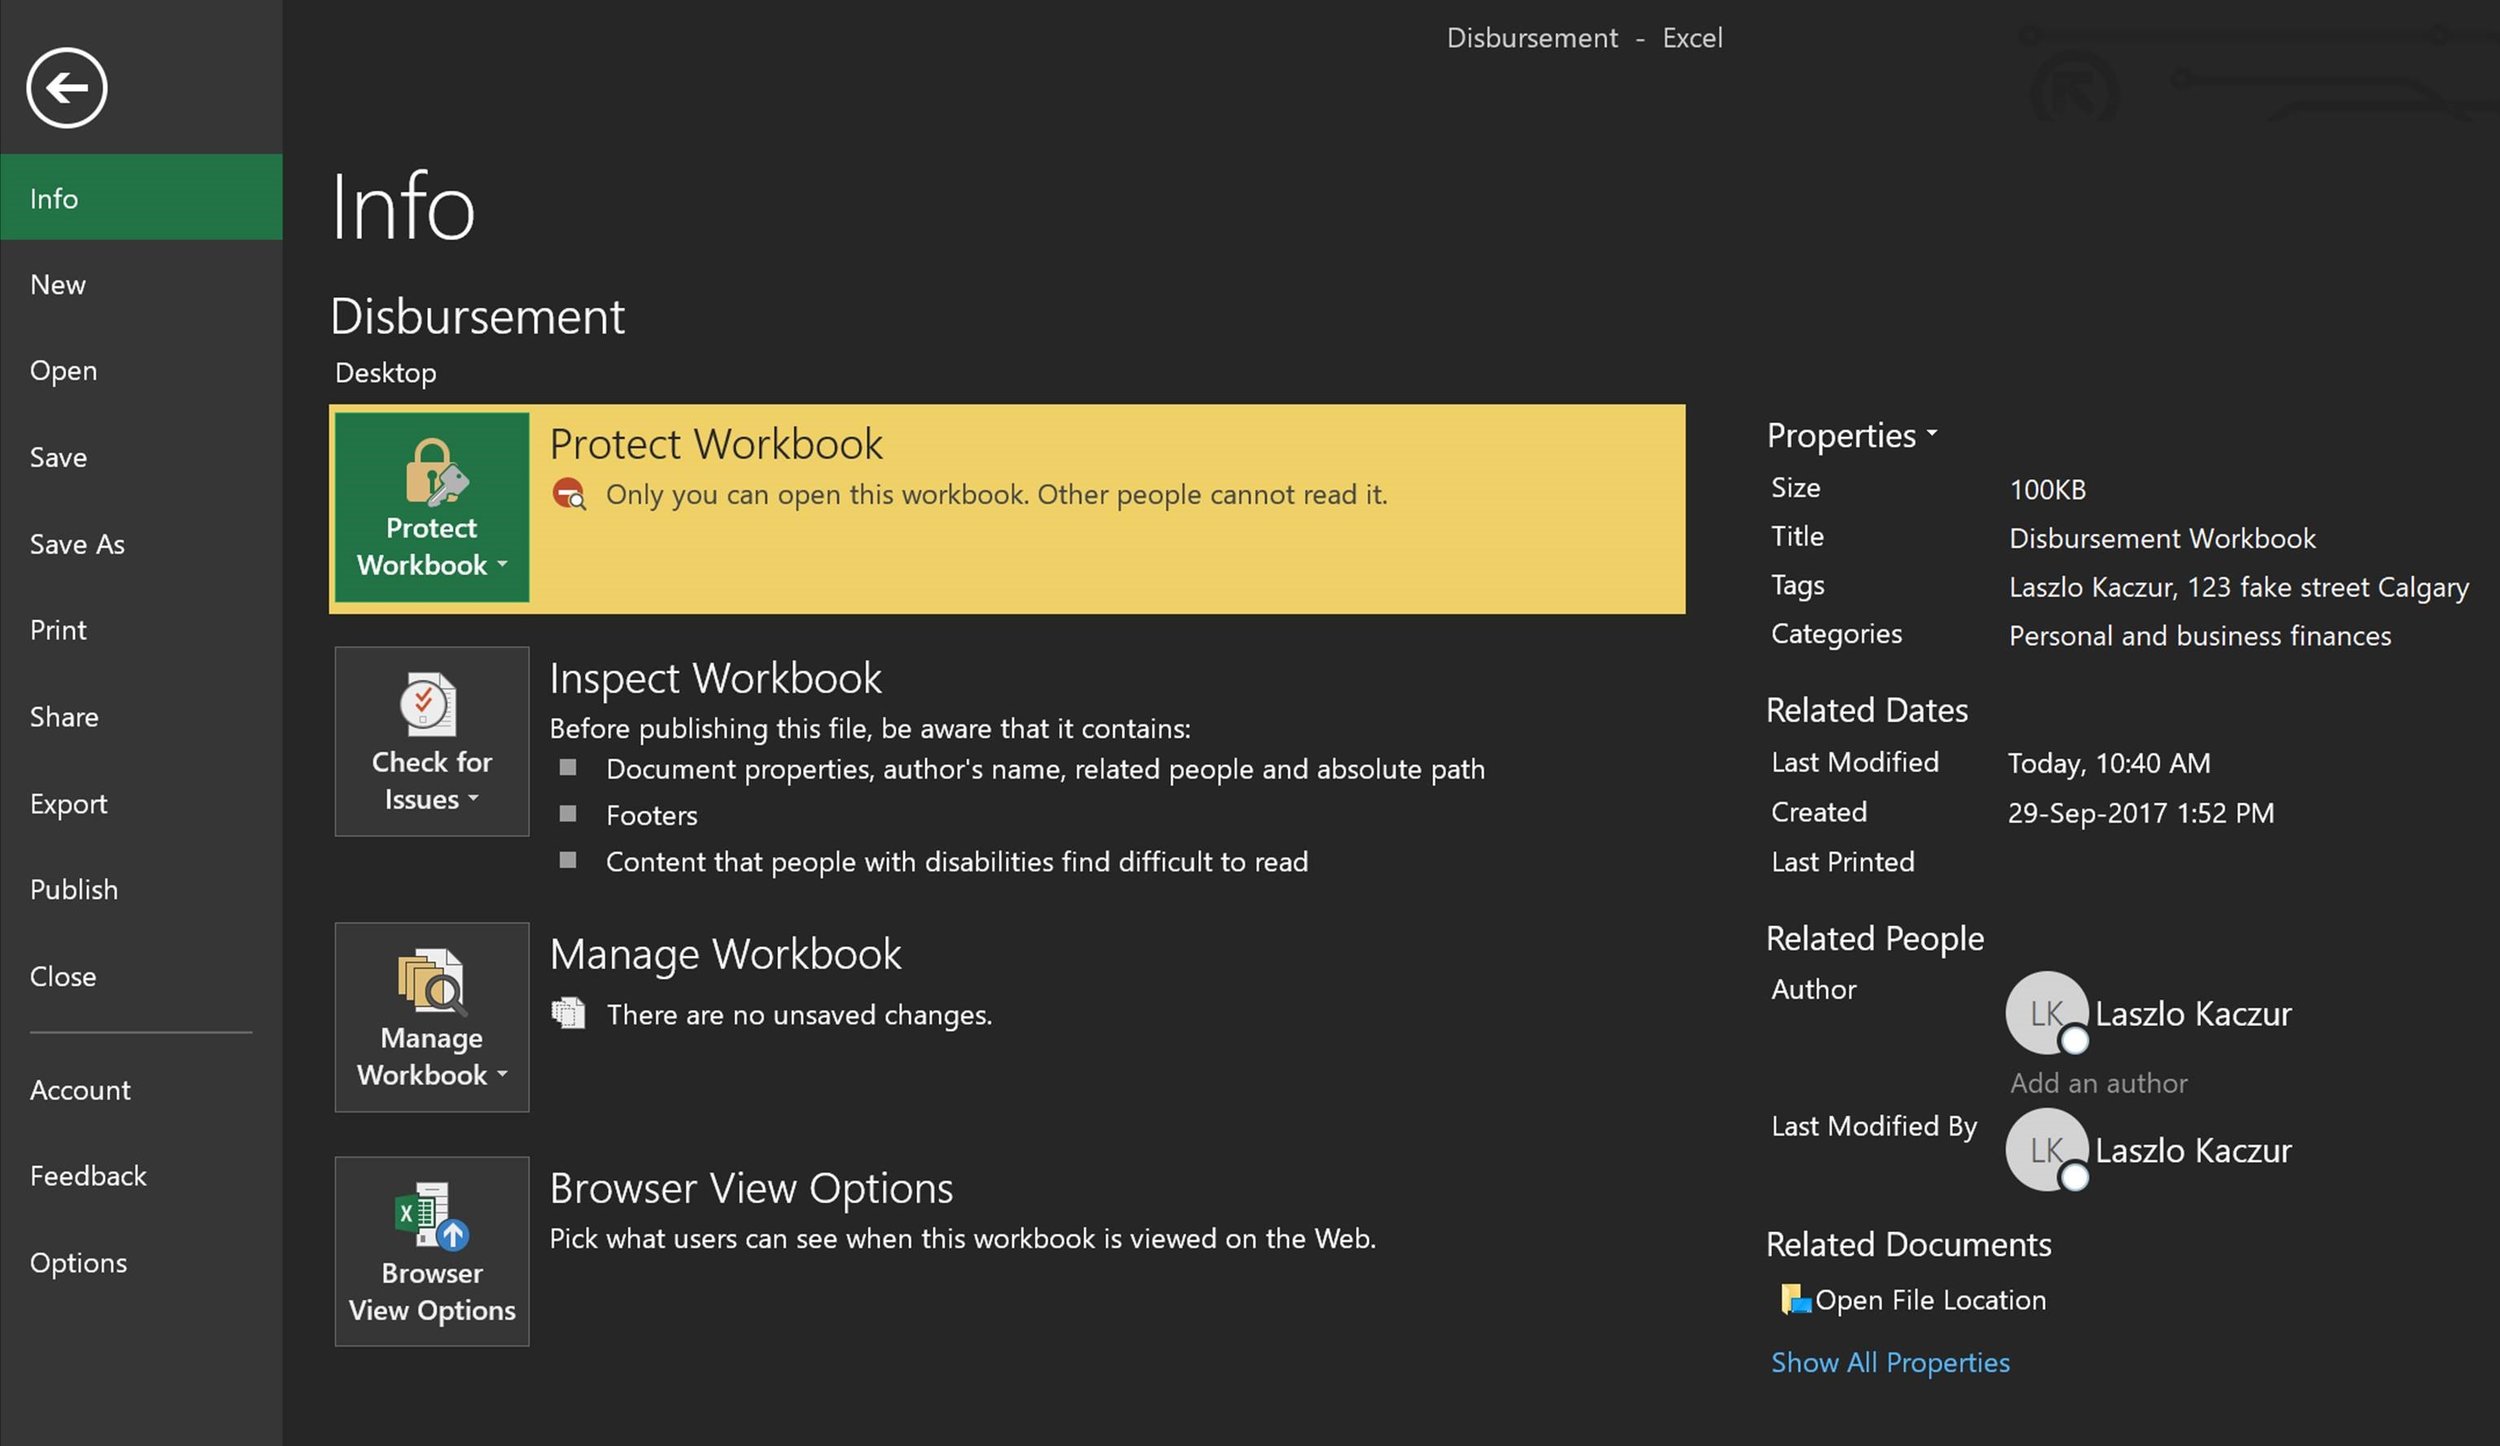
Task: Click 'Pick what users can see' description text
Action: pyautogui.click(x=963, y=1239)
